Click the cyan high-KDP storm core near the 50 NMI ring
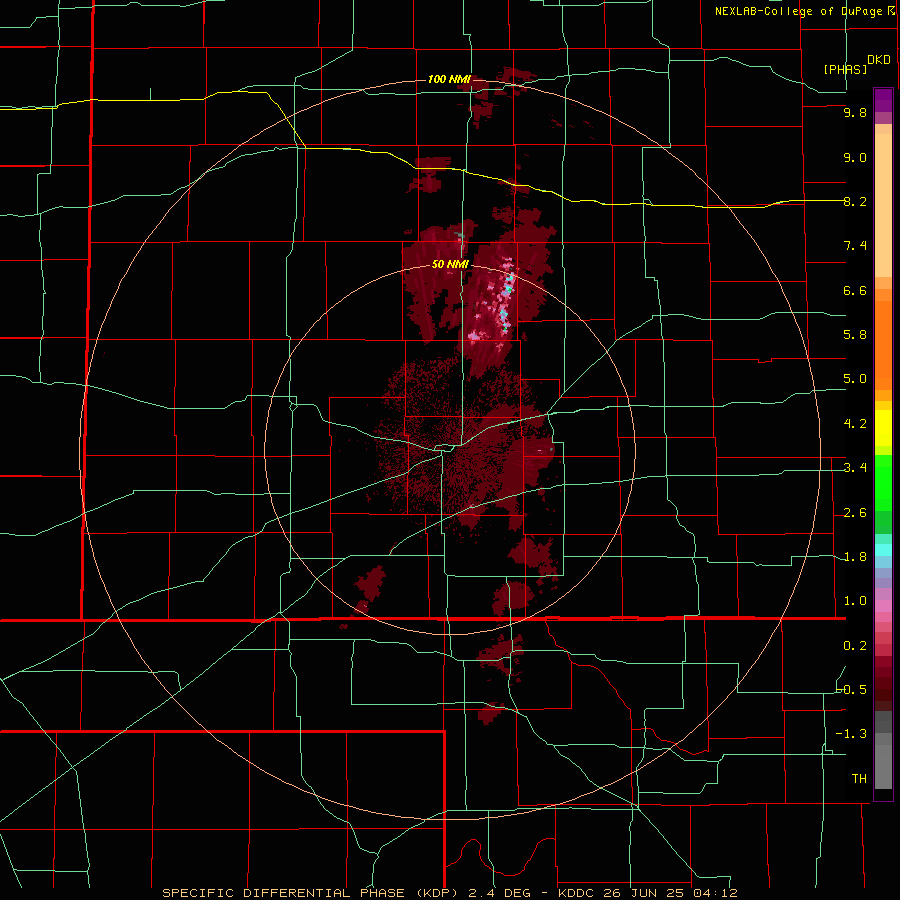900x900 pixels. pyautogui.click(x=508, y=284)
